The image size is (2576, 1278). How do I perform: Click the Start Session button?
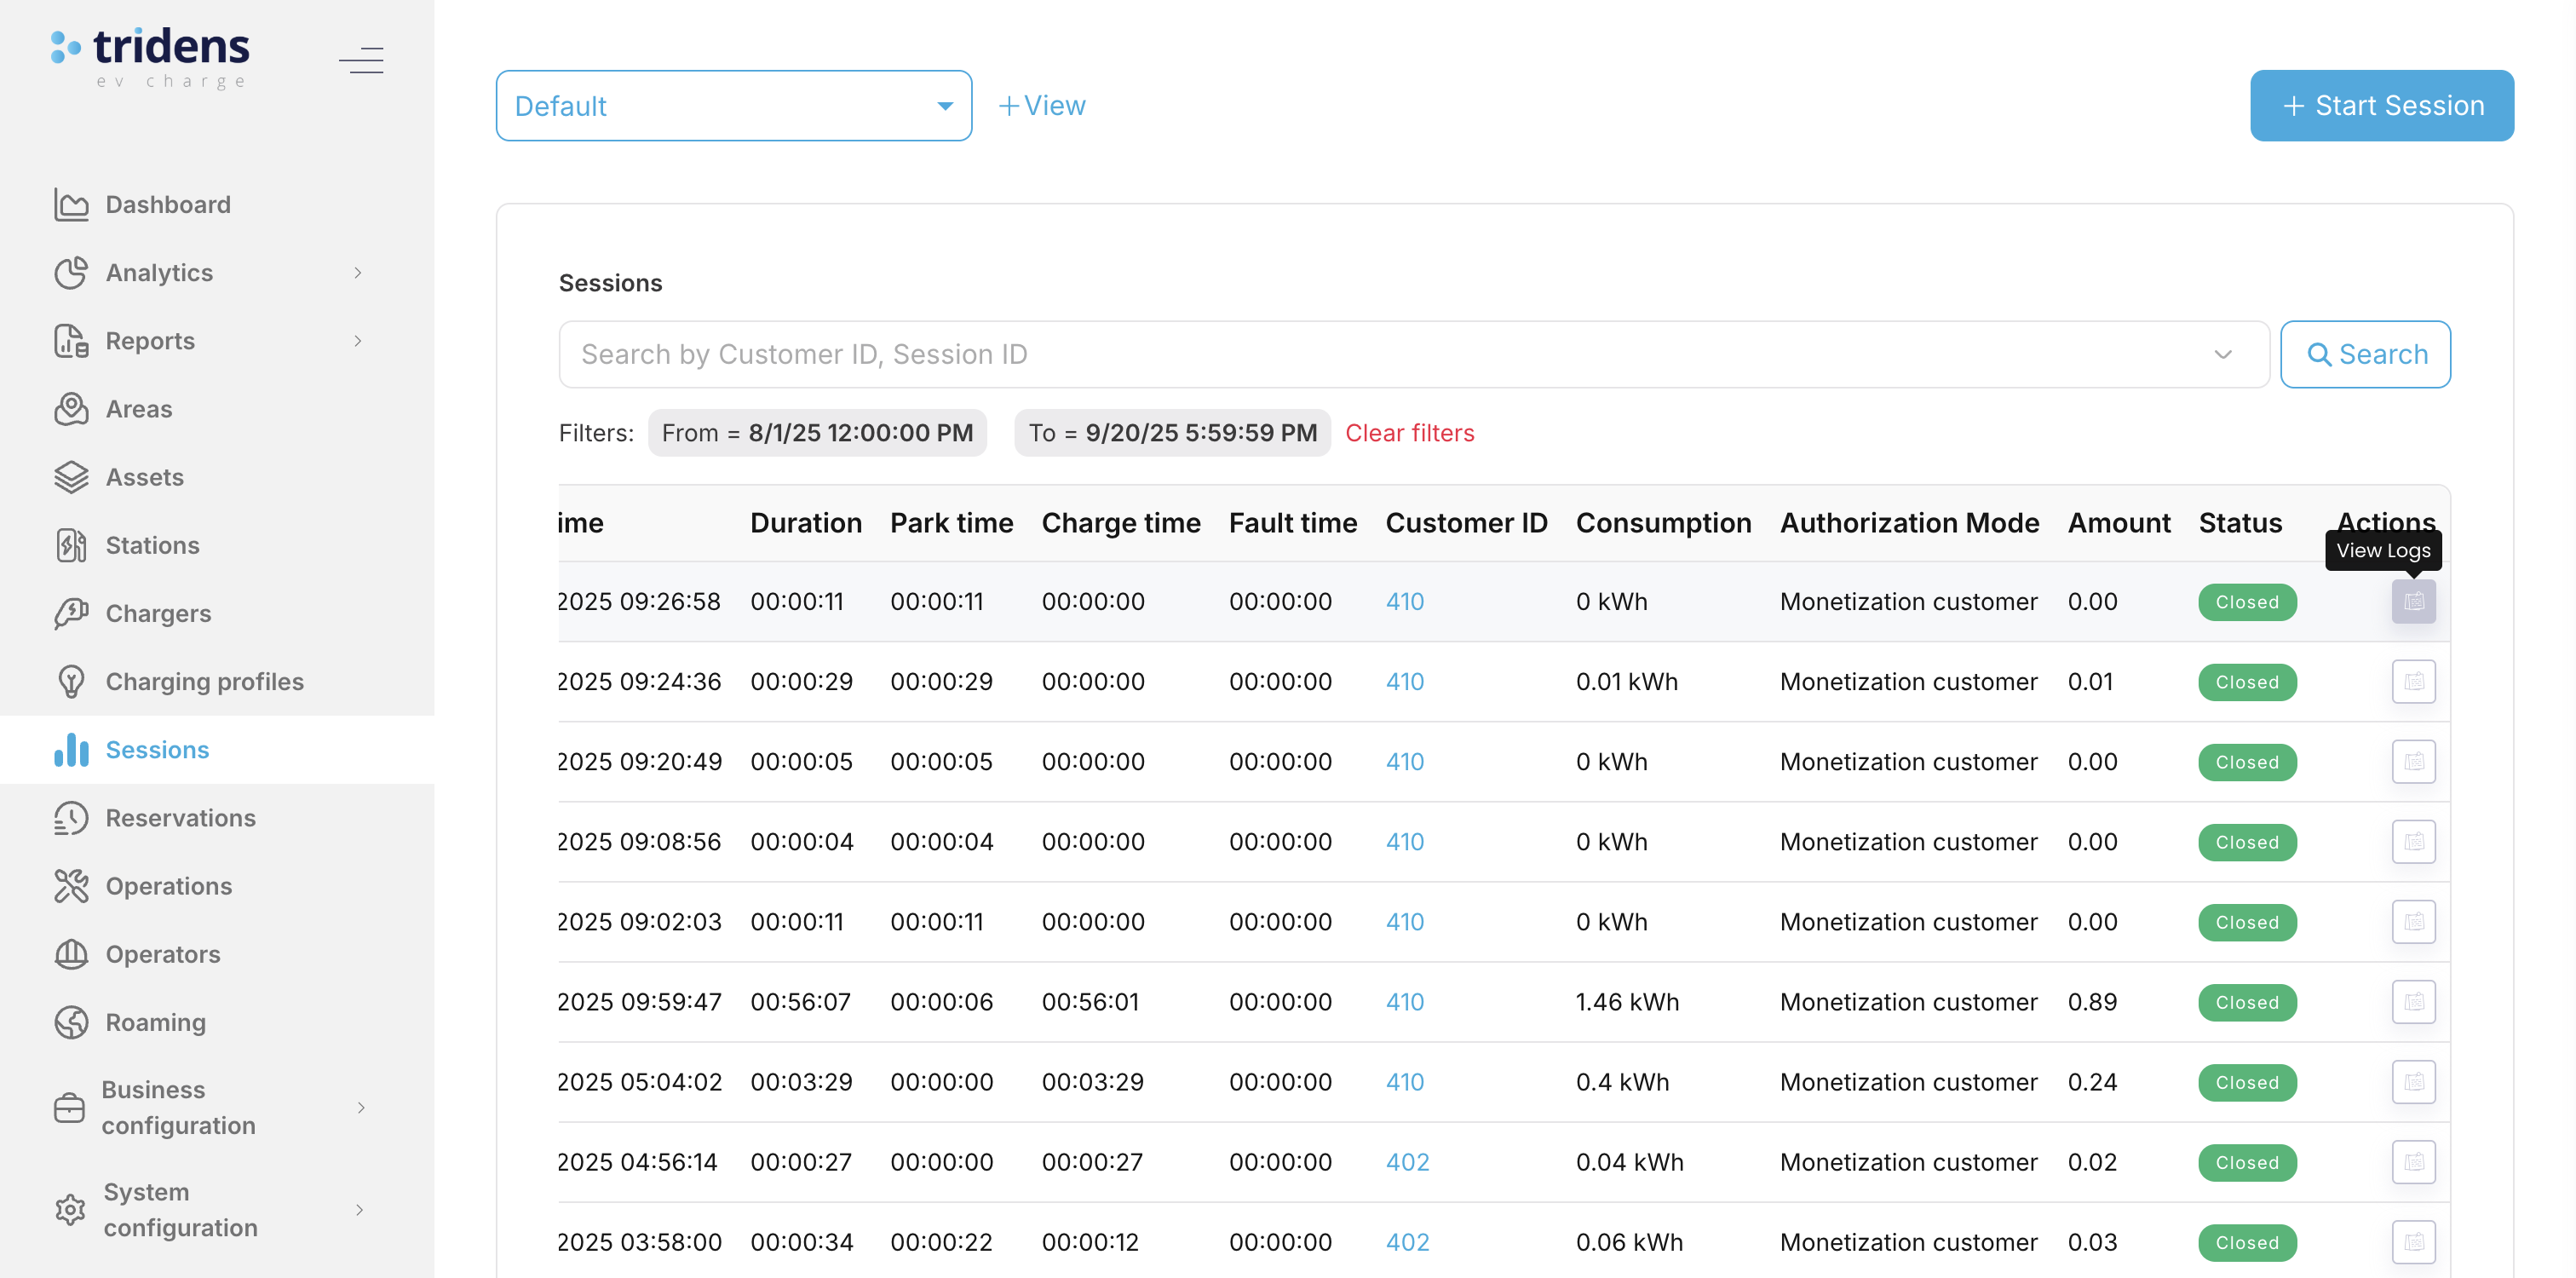[x=2381, y=105]
